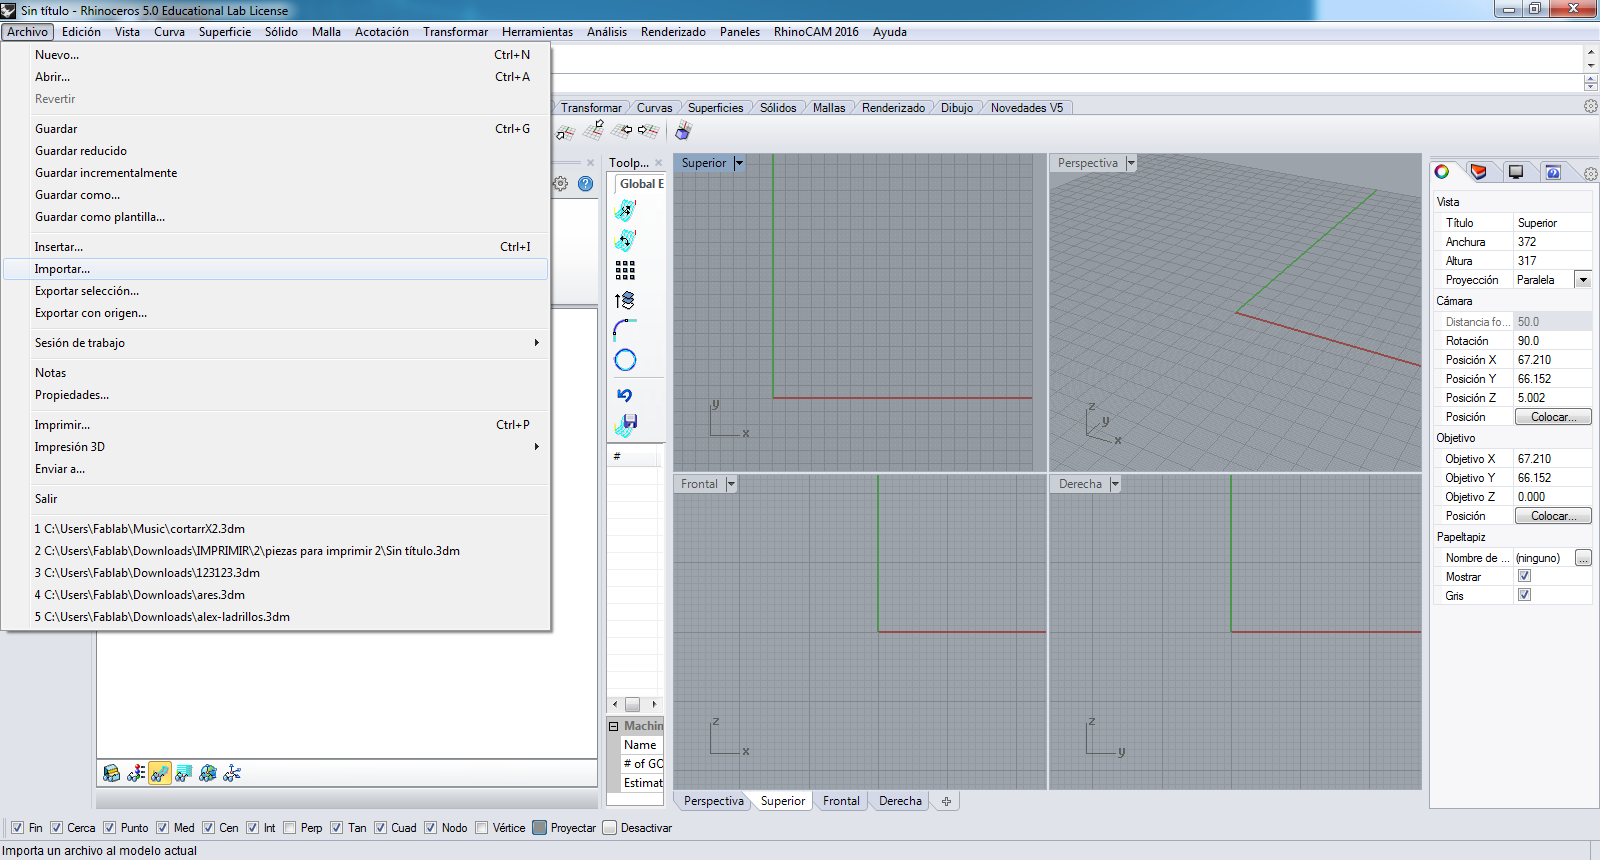Click the globe visibility glasses icon
This screenshot has height=860, width=1602.
[x=208, y=773]
